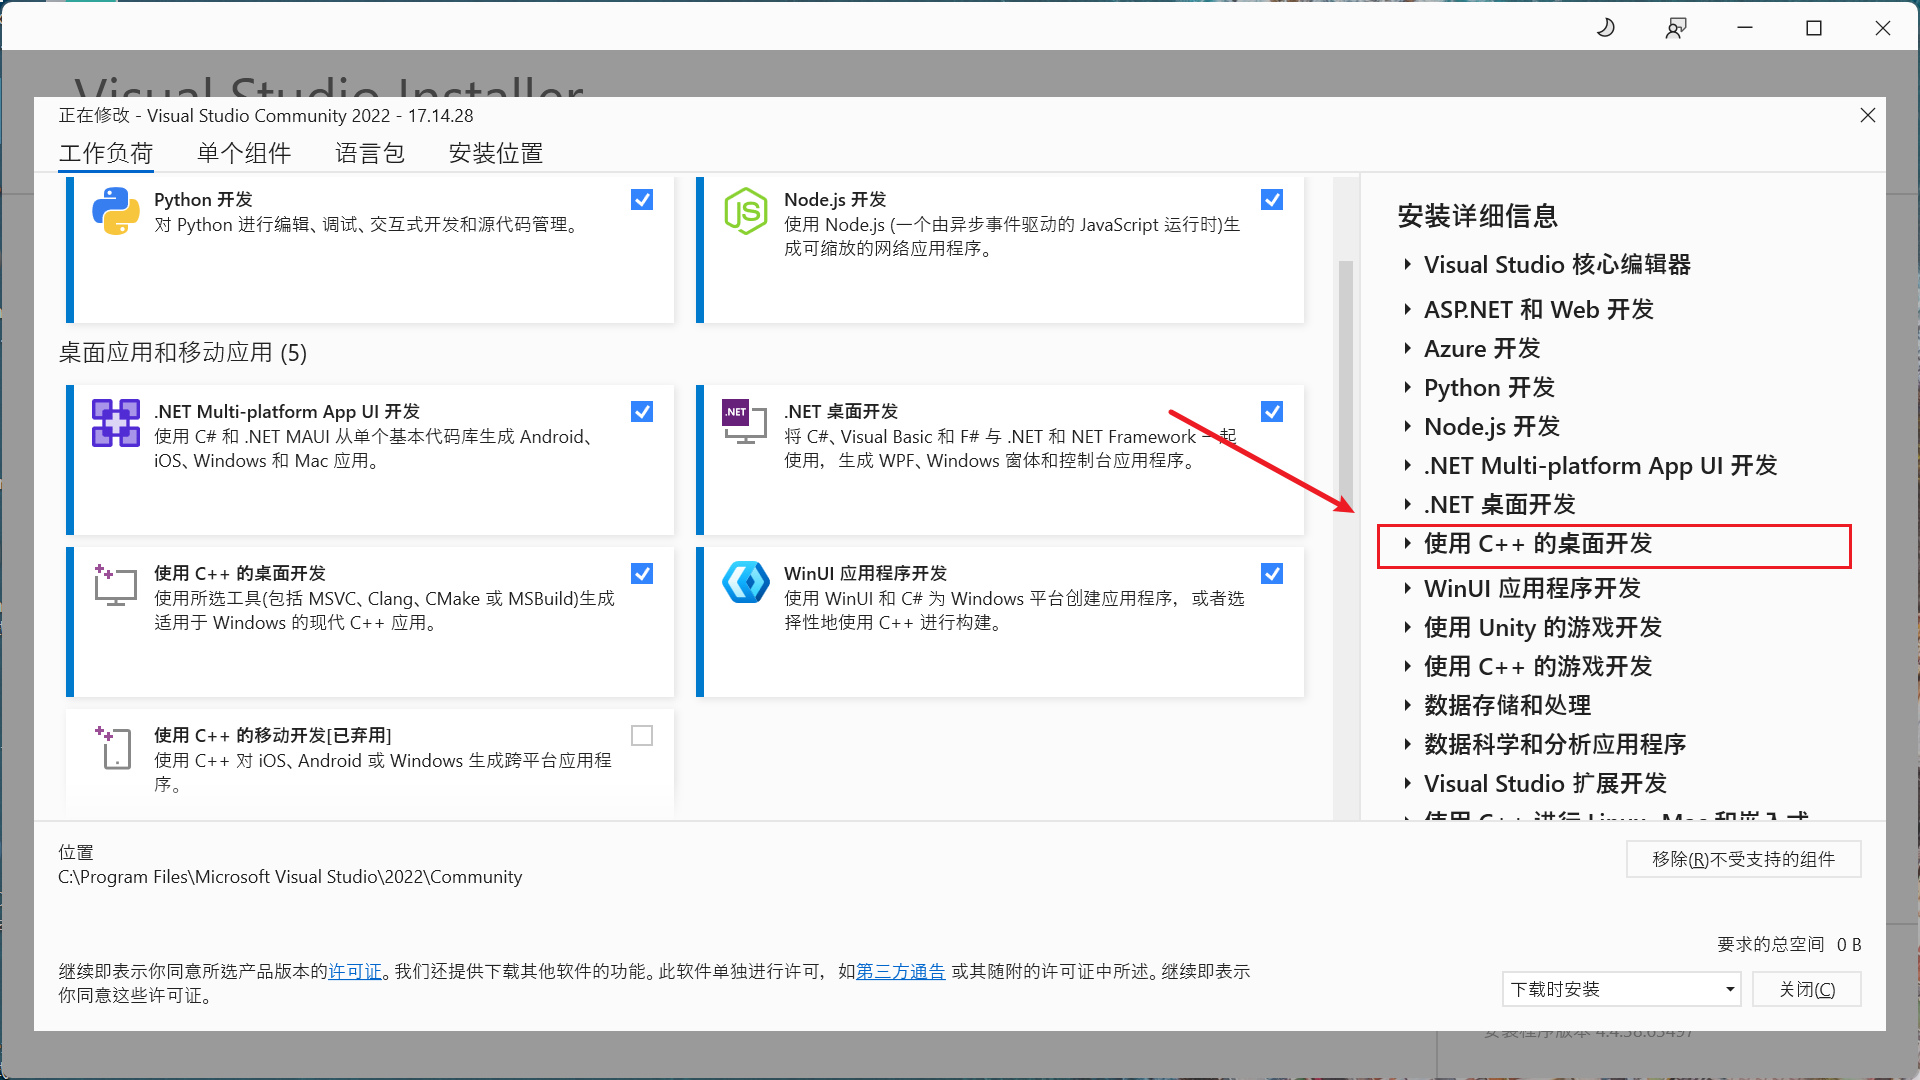1920x1080 pixels.
Task: Select the .NET 桌面开发 card title
Action: tap(841, 412)
